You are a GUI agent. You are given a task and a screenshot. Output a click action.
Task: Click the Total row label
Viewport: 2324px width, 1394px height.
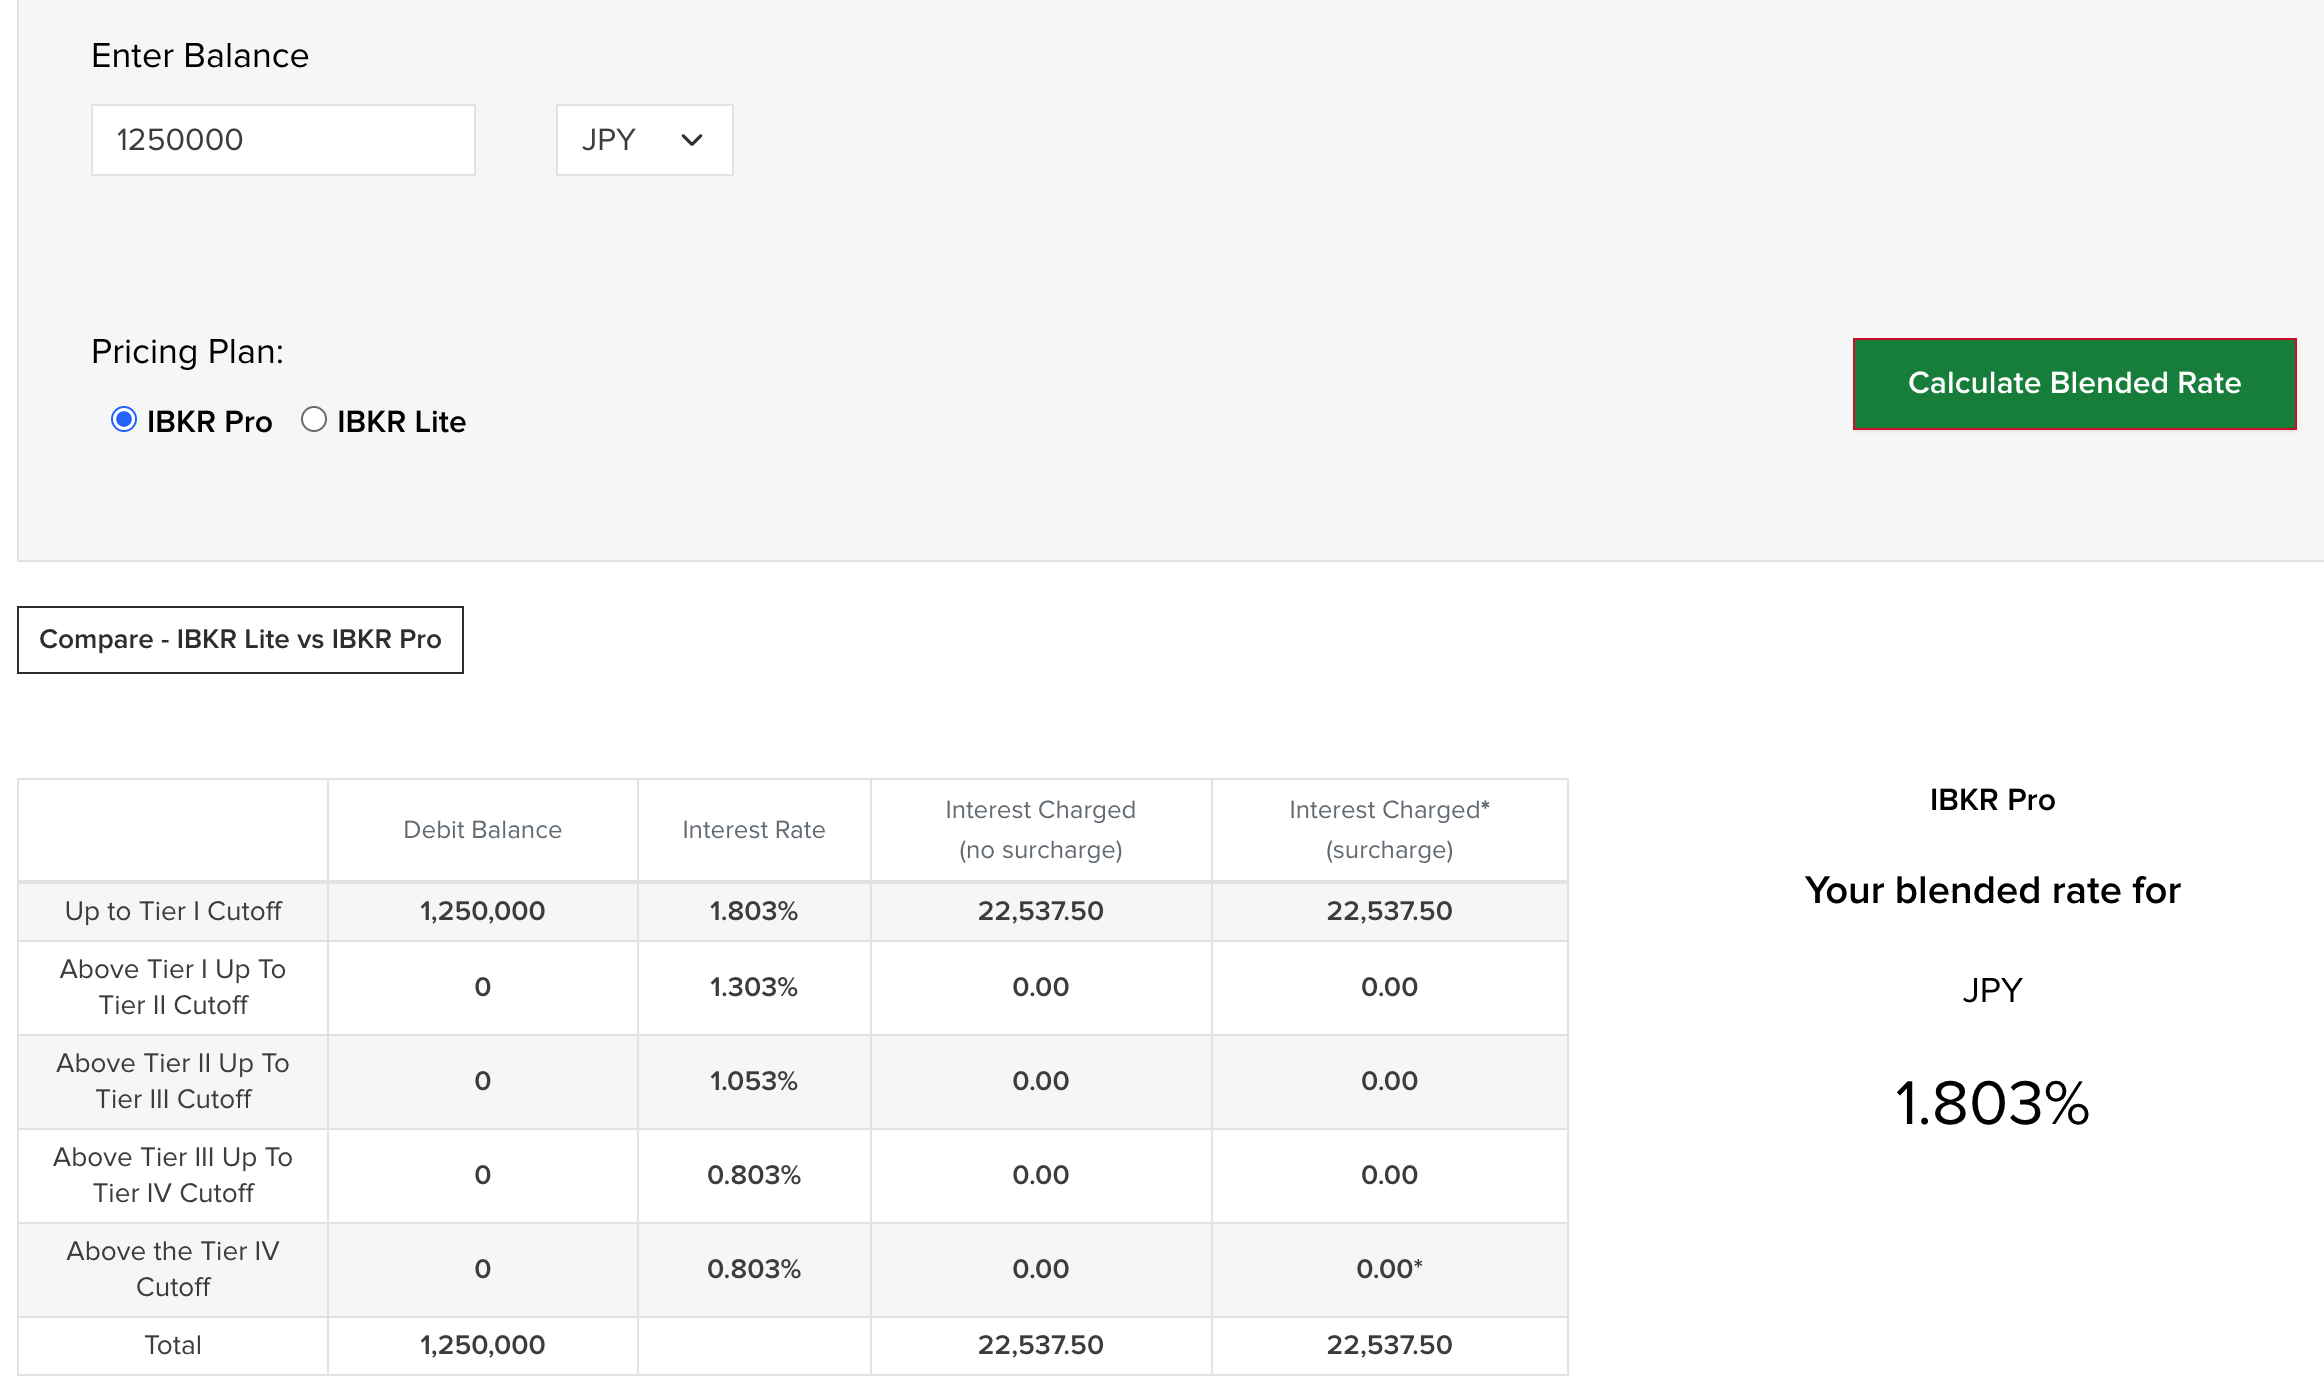(x=173, y=1345)
